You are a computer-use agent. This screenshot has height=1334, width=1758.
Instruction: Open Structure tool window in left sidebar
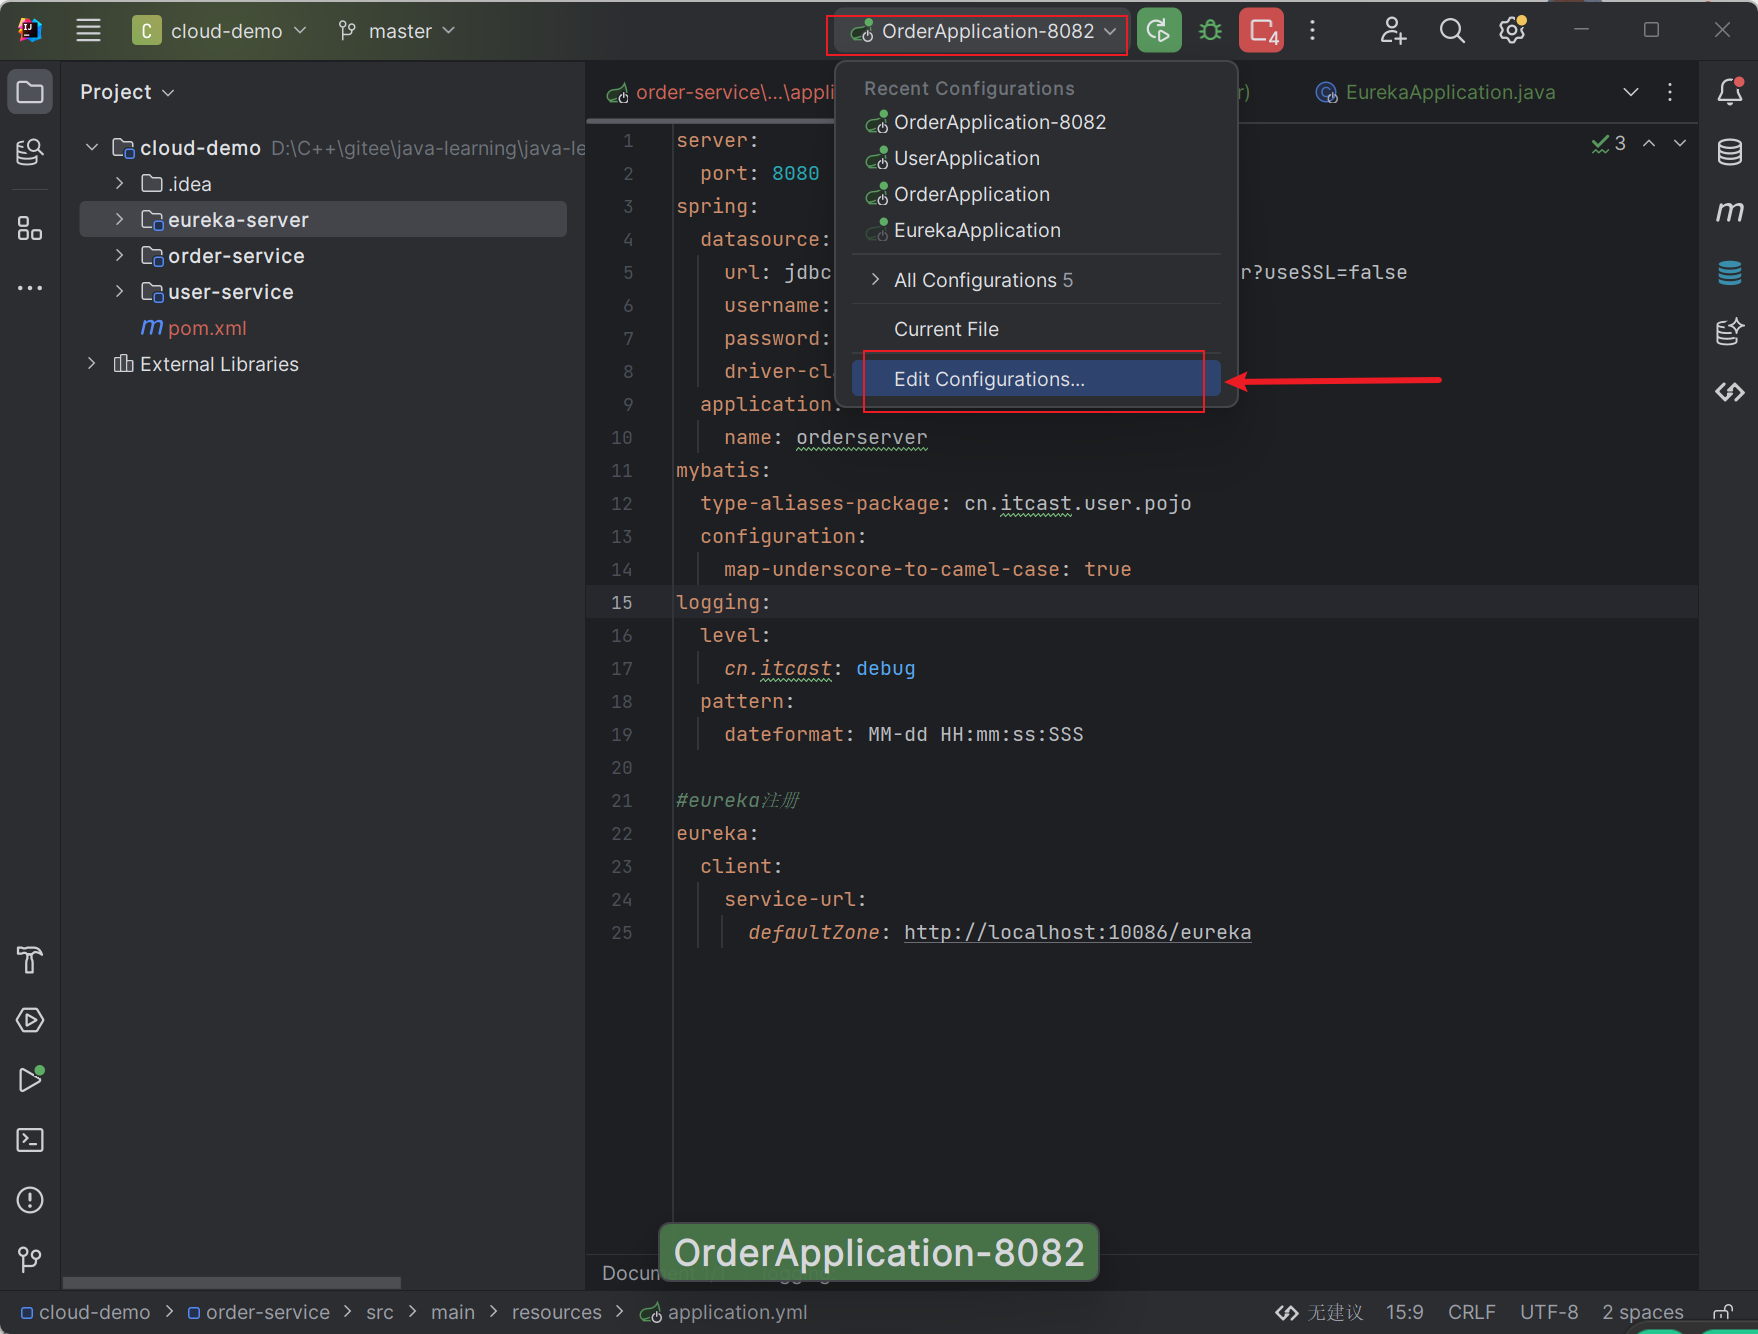tap(30, 229)
